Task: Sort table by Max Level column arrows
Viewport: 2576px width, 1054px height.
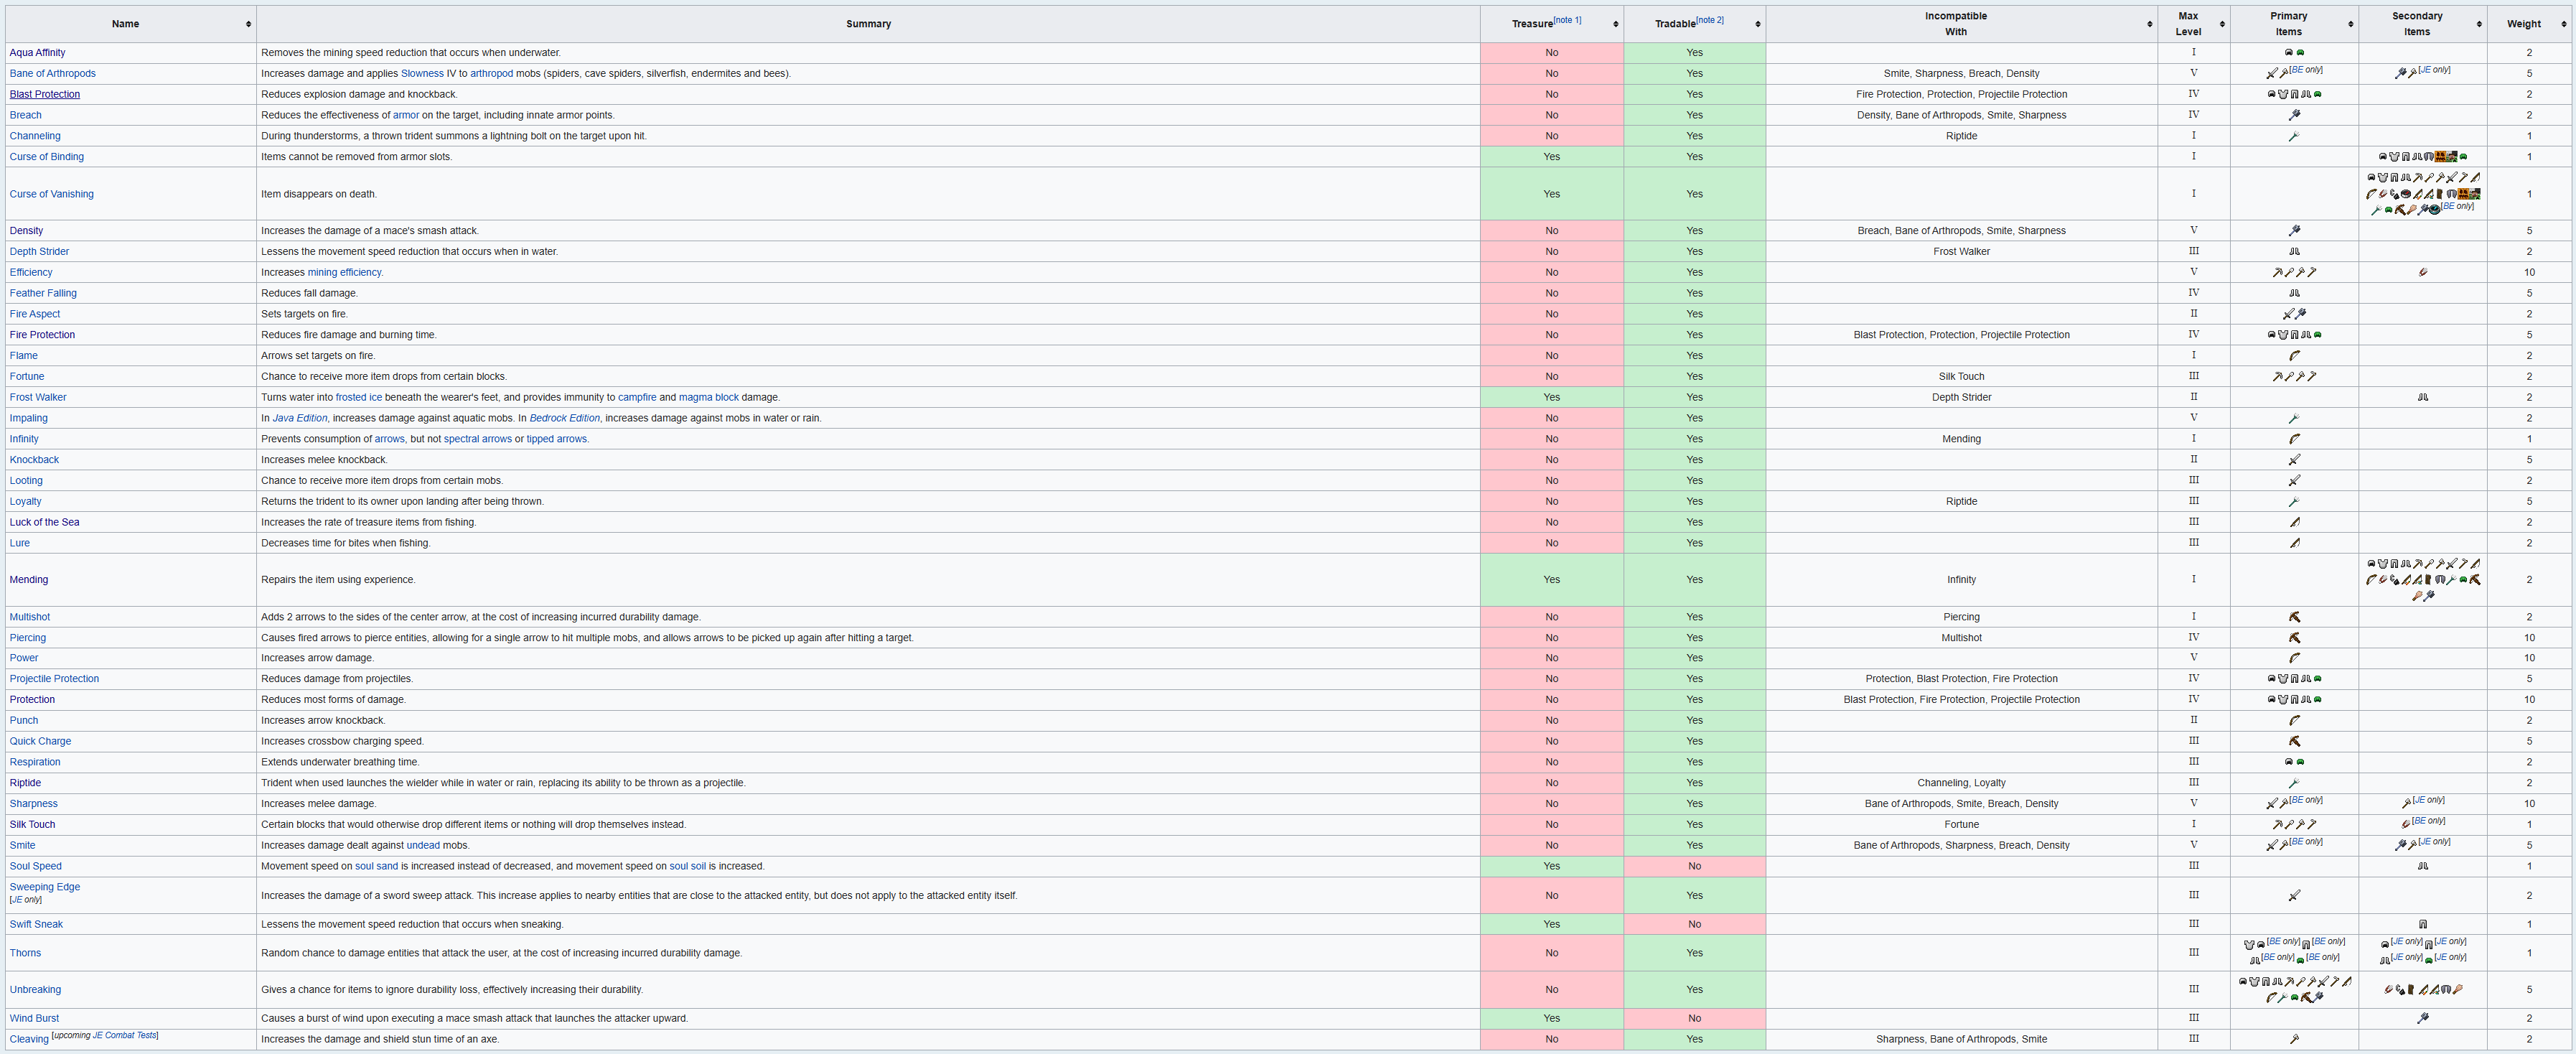Action: tap(2222, 24)
